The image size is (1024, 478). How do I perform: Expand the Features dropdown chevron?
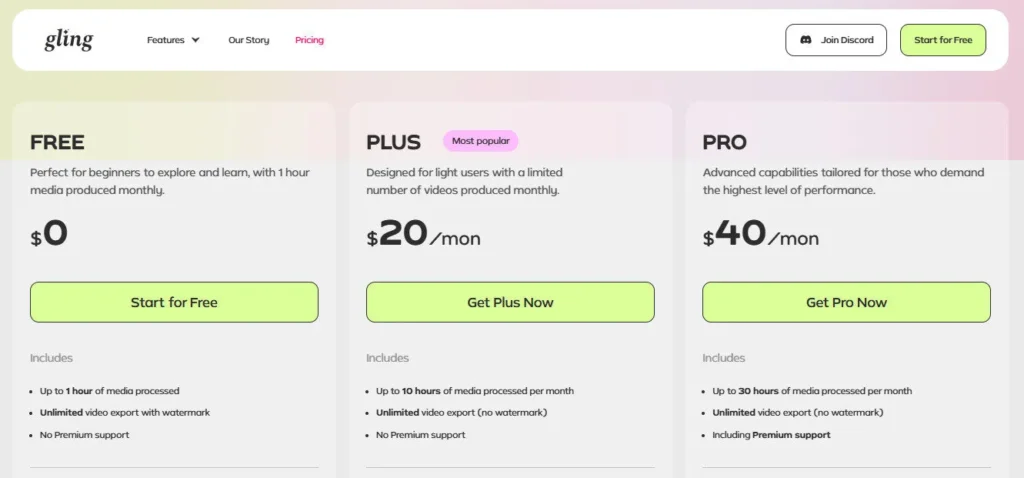[196, 40]
